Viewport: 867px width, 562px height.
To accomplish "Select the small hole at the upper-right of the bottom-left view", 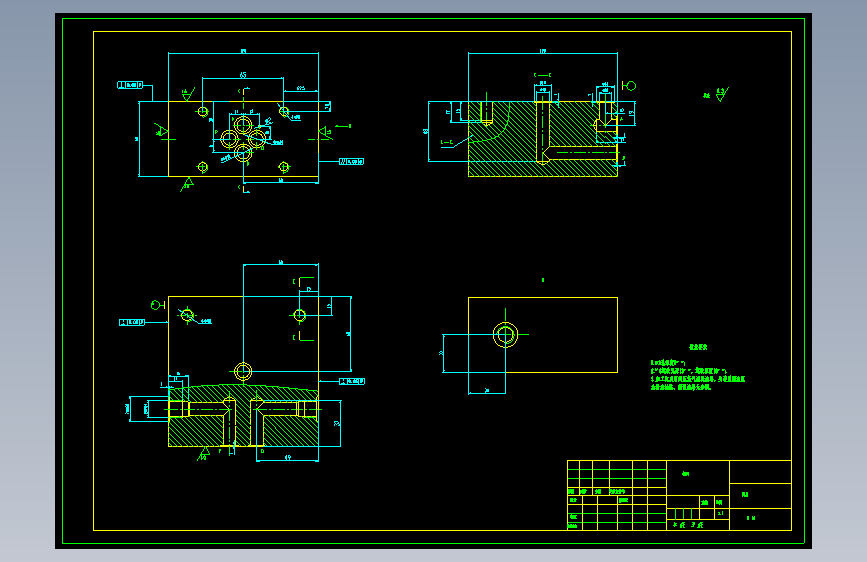I will (300, 315).
